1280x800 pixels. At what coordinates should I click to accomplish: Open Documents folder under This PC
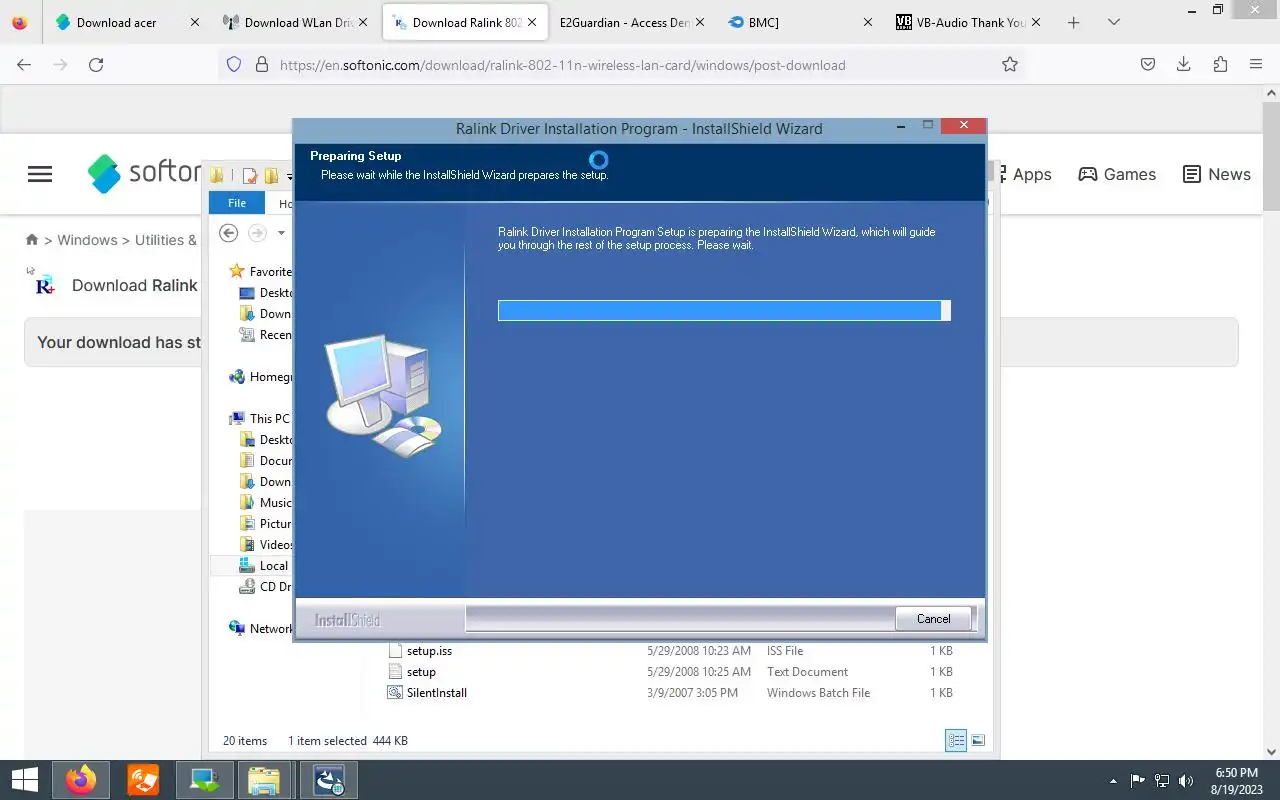click(x=266, y=461)
